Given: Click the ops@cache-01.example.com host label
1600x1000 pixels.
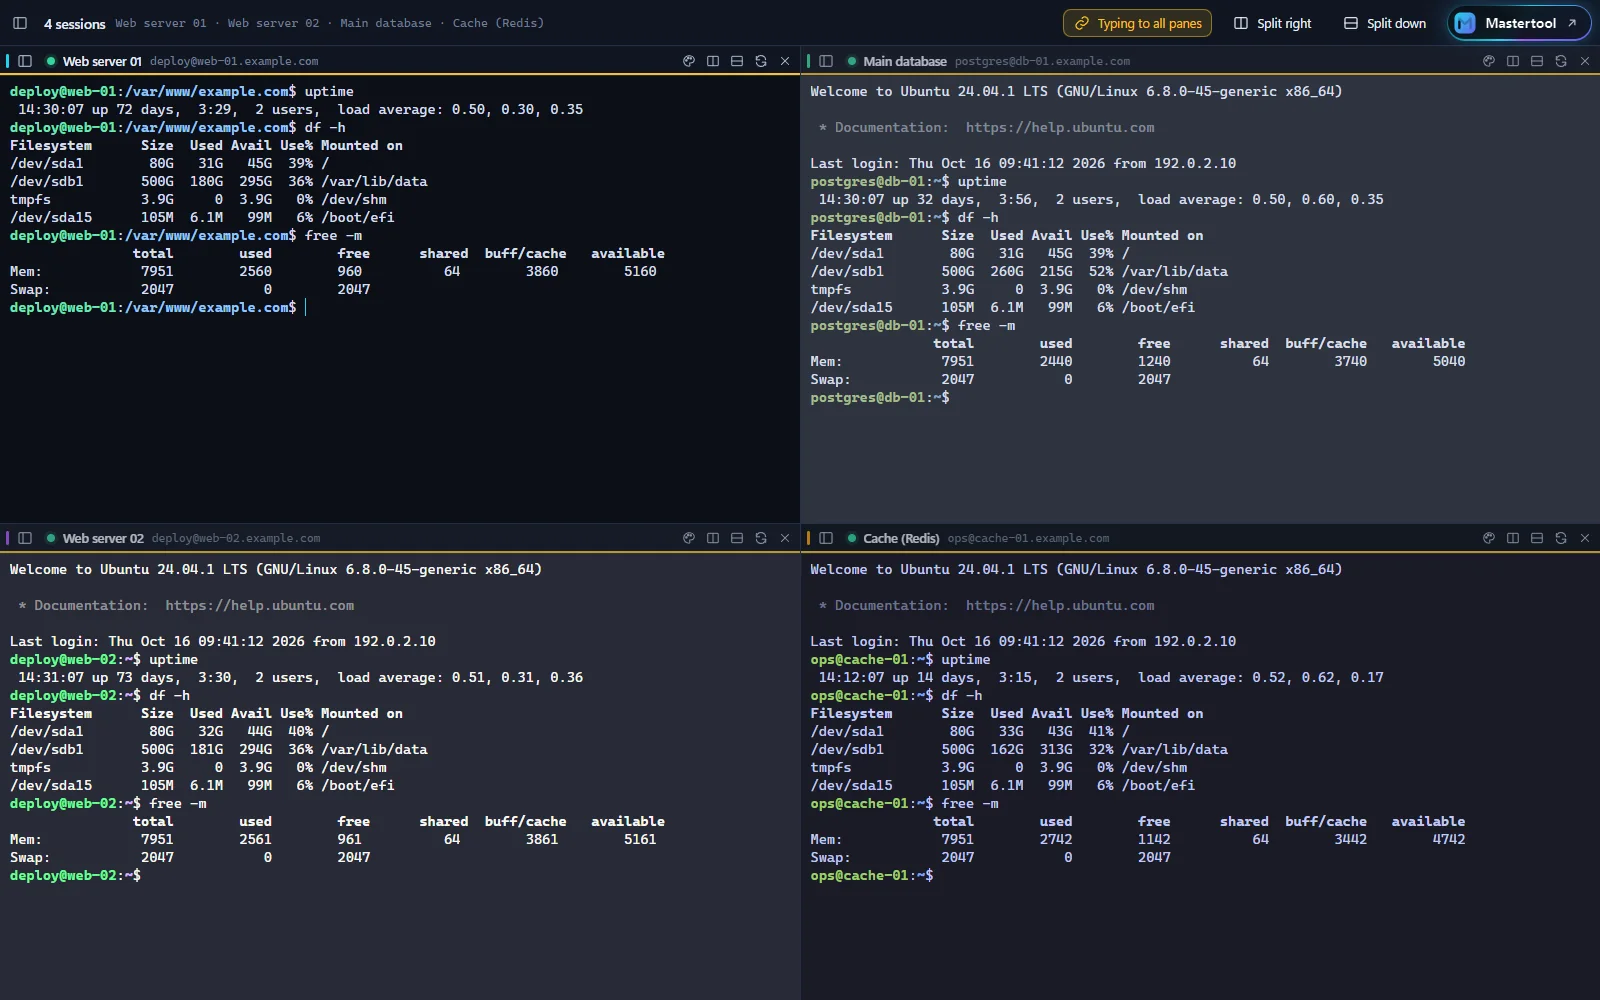Looking at the screenshot, I should coord(1028,538).
